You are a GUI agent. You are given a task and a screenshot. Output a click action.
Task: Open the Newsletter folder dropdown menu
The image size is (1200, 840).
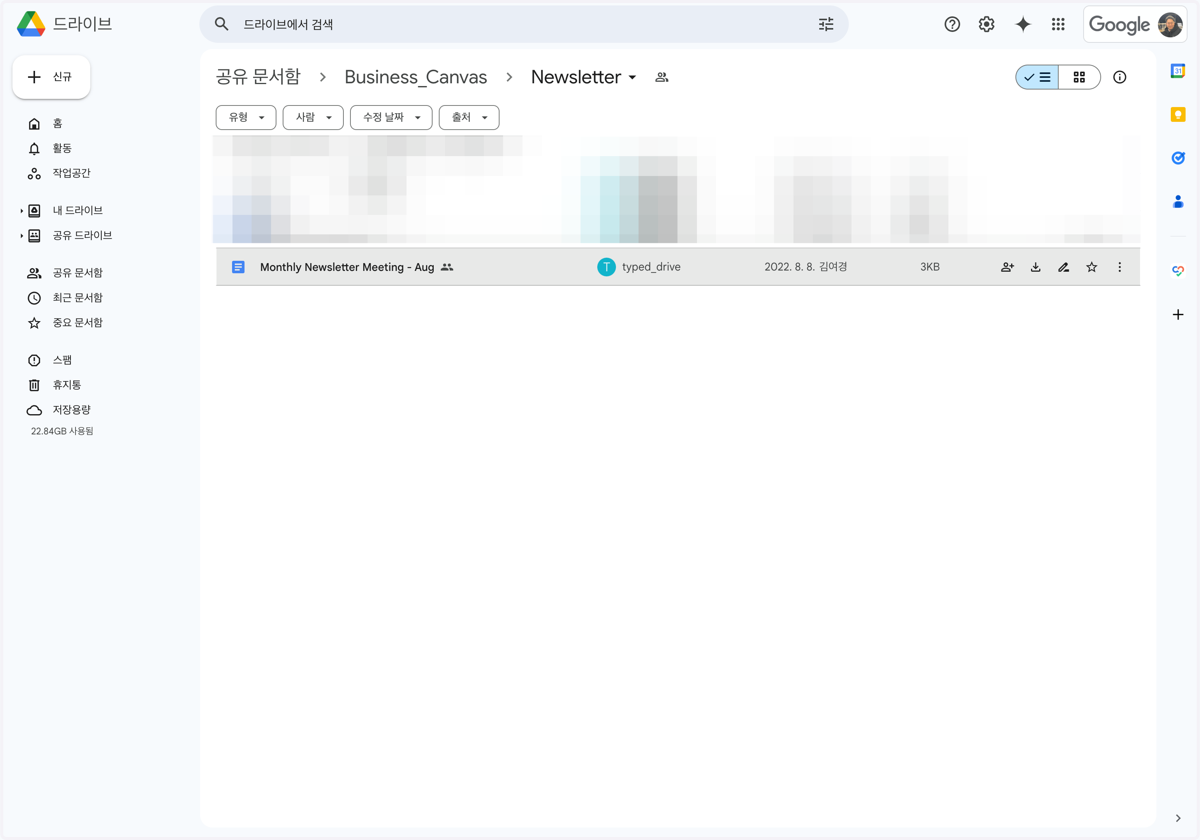point(584,77)
